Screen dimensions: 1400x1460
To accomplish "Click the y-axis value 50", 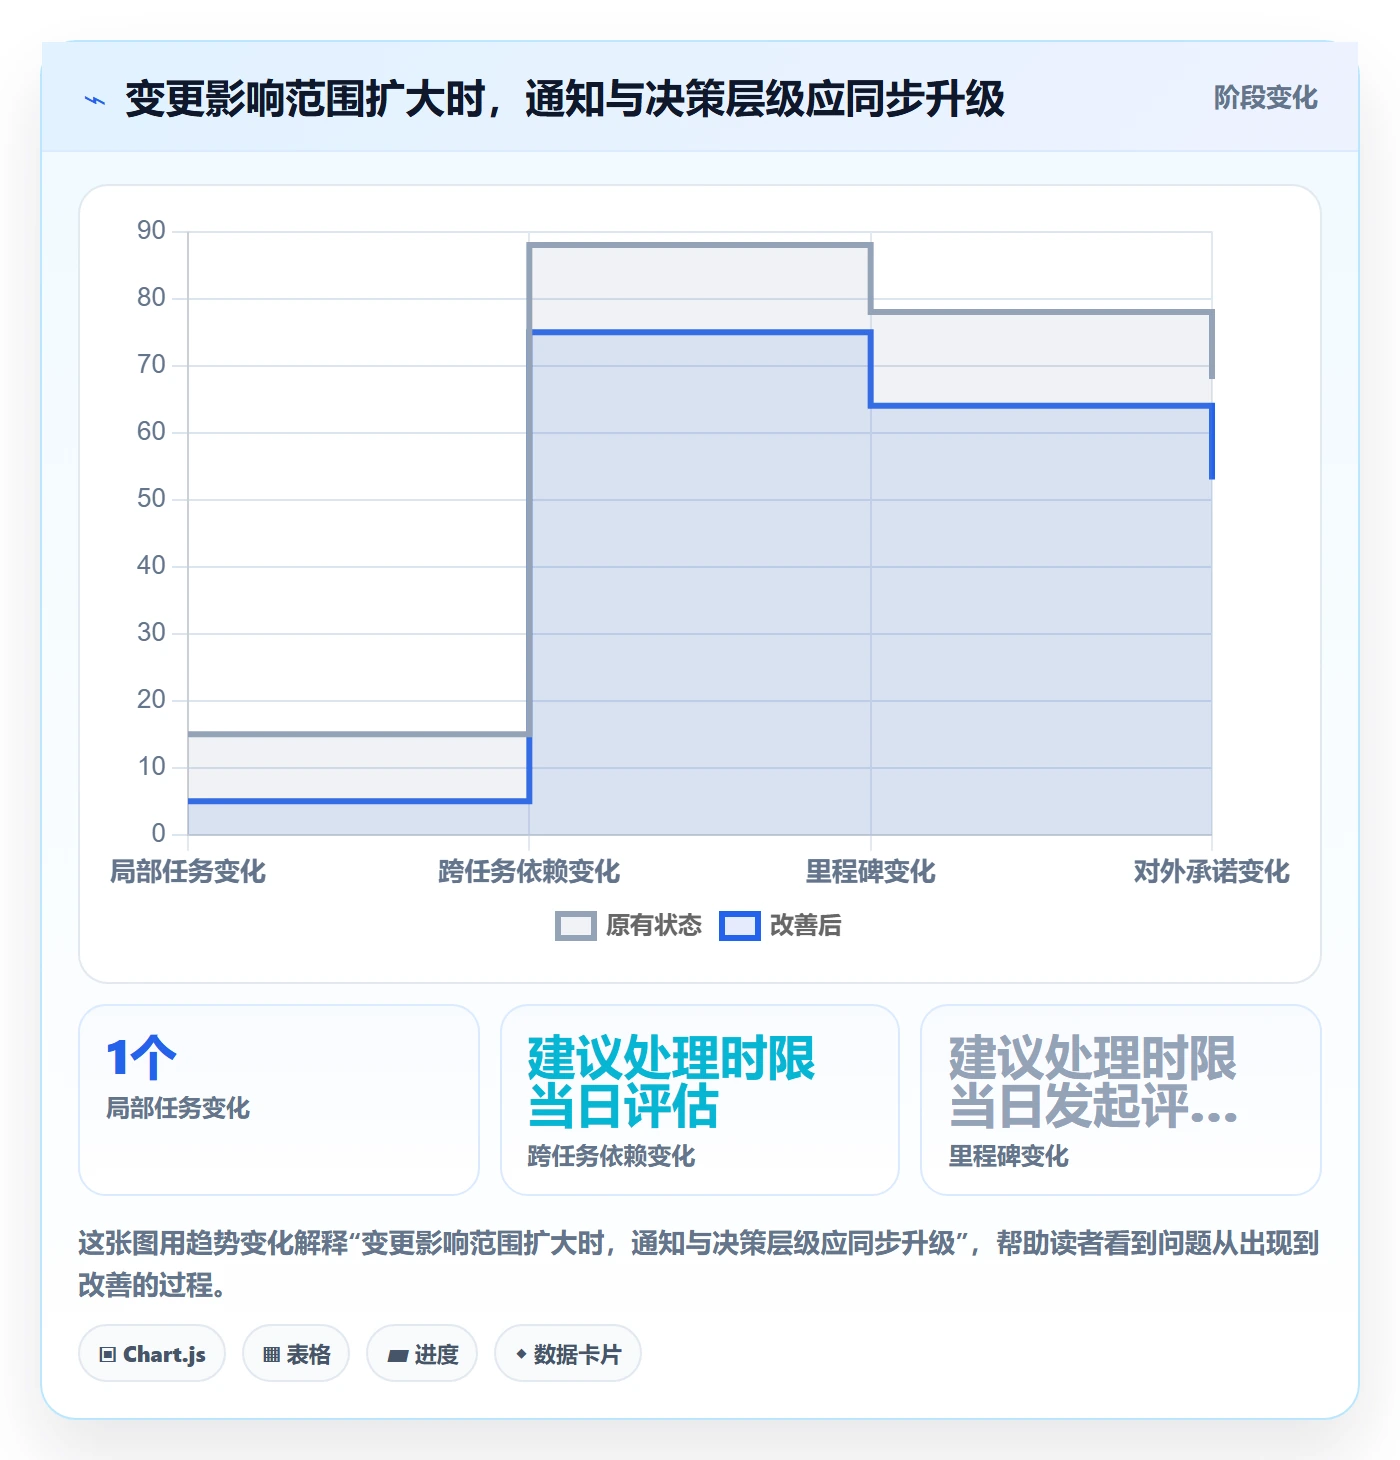I will pyautogui.click(x=151, y=499).
